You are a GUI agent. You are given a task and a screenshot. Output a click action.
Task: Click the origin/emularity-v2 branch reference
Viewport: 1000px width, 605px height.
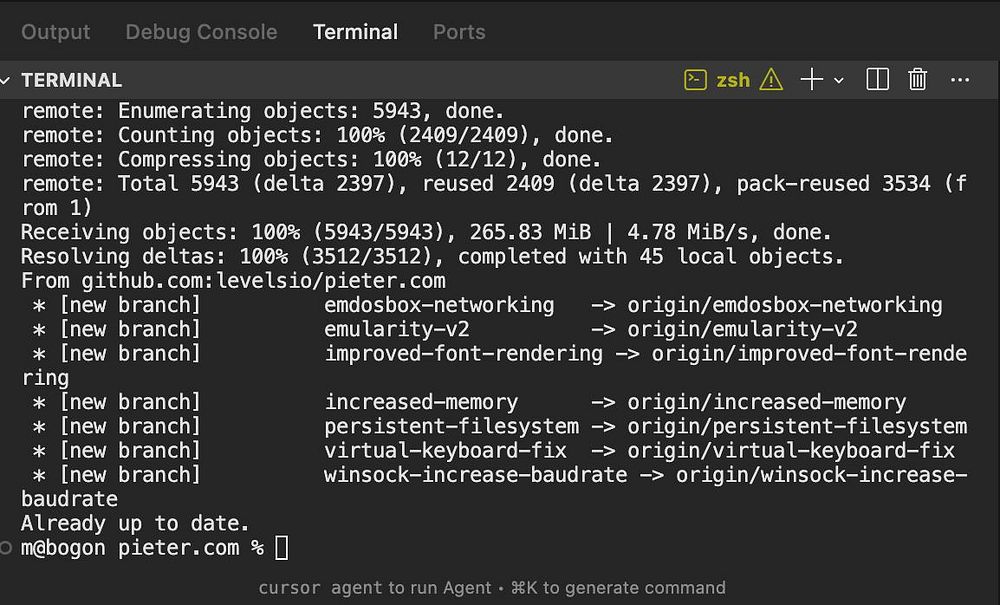(742, 329)
